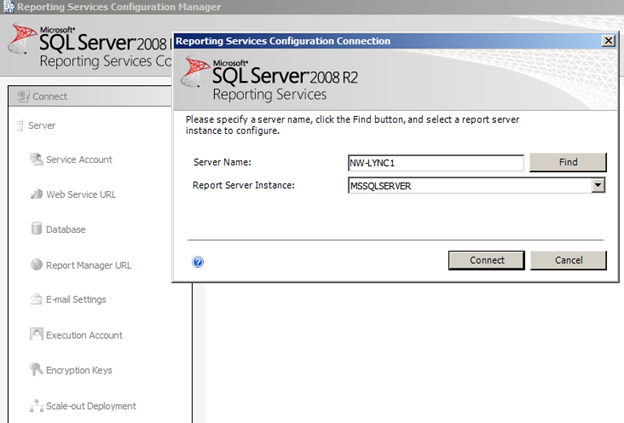
Task: Click the 'Reporting Services Configuration Manager' window title
Action: click(119, 7)
